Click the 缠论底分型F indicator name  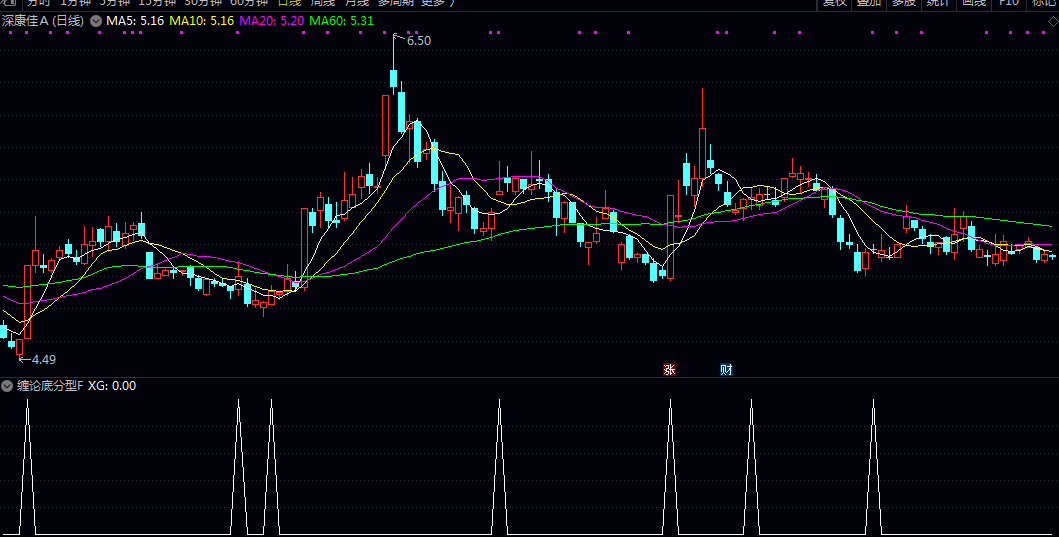coord(50,386)
